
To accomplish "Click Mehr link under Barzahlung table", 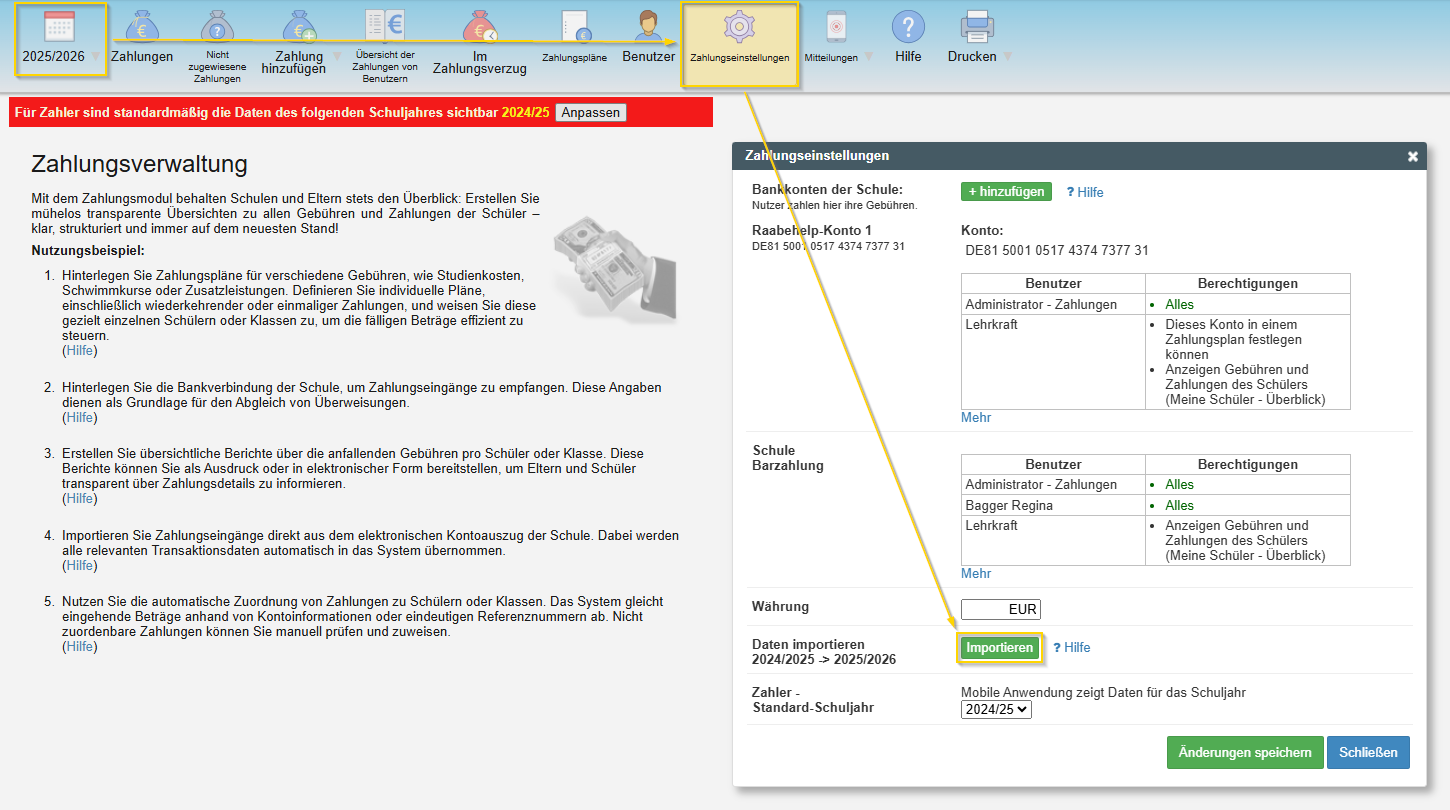I will tap(976, 573).
